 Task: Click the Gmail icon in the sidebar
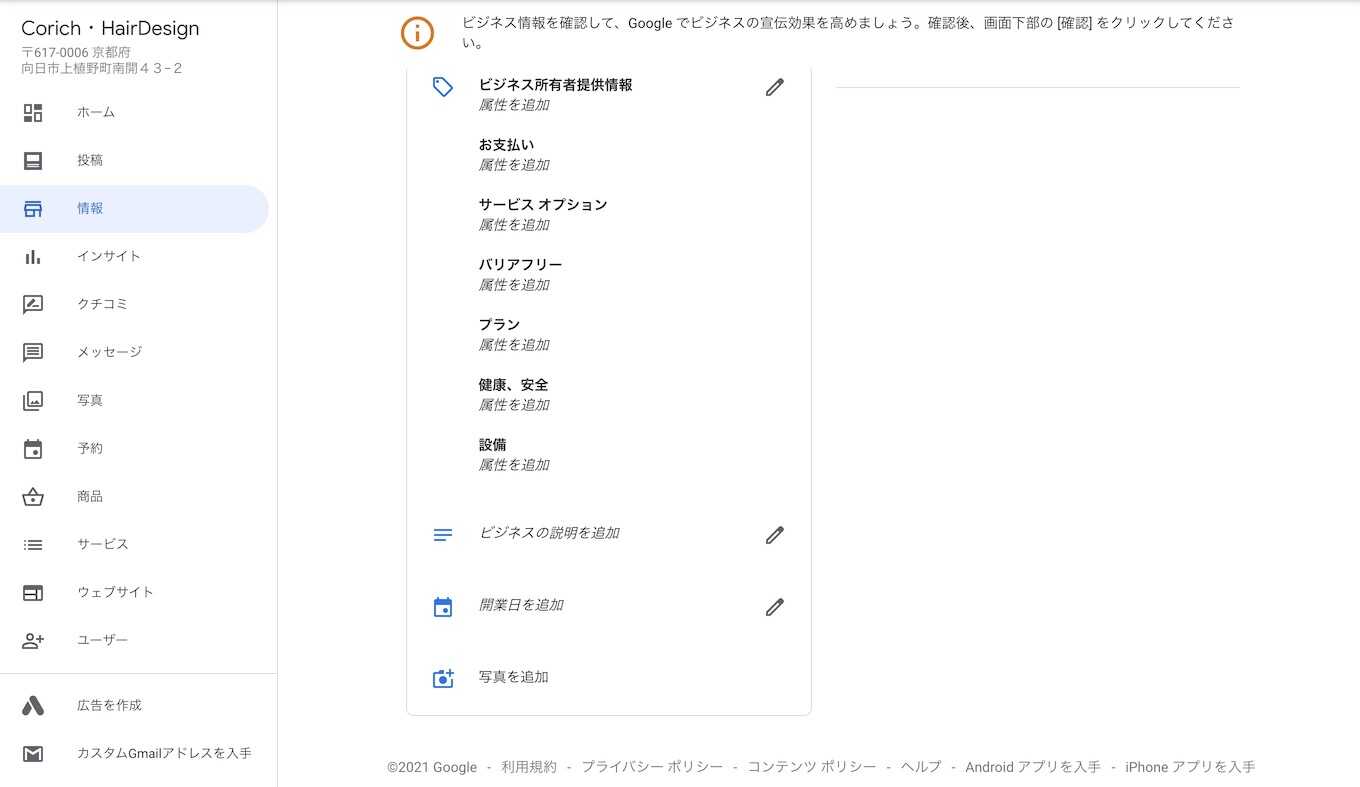coord(33,753)
